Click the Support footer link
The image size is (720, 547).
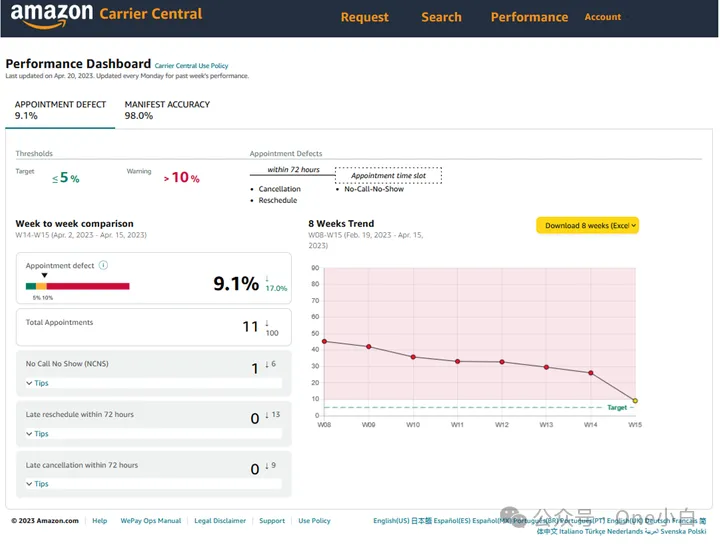tap(272, 521)
